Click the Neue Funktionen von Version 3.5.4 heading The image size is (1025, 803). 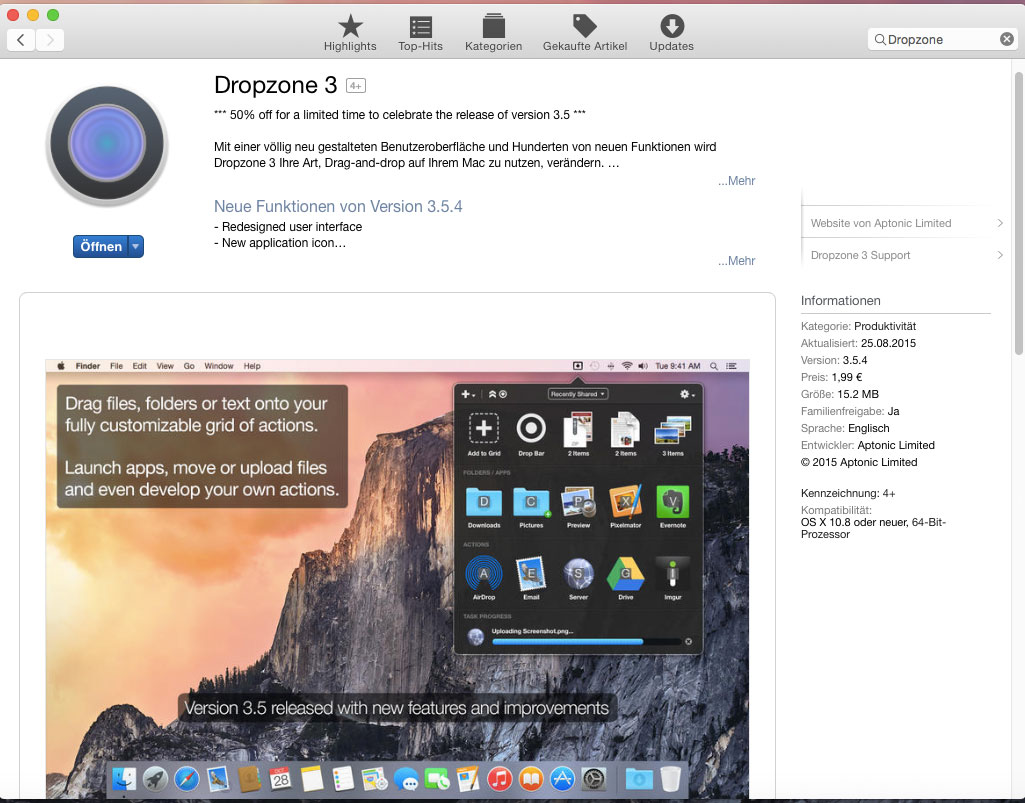click(338, 207)
